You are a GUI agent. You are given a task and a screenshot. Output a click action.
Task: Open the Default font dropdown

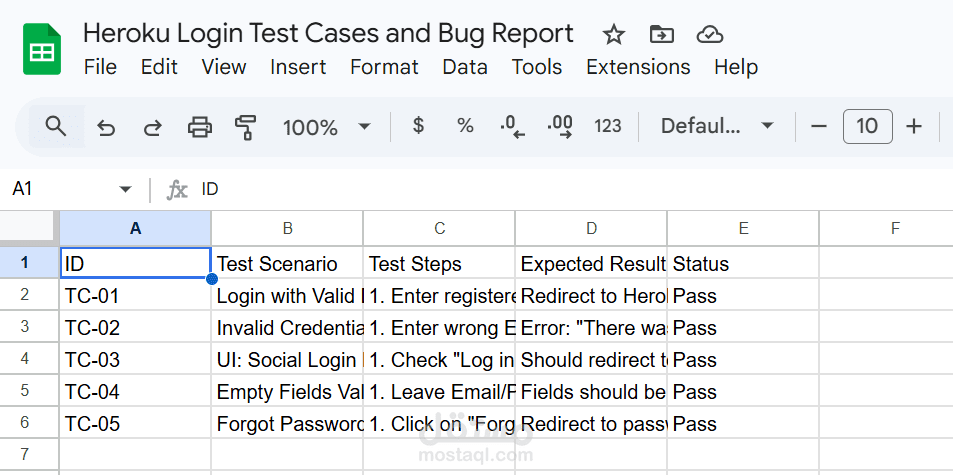716,126
